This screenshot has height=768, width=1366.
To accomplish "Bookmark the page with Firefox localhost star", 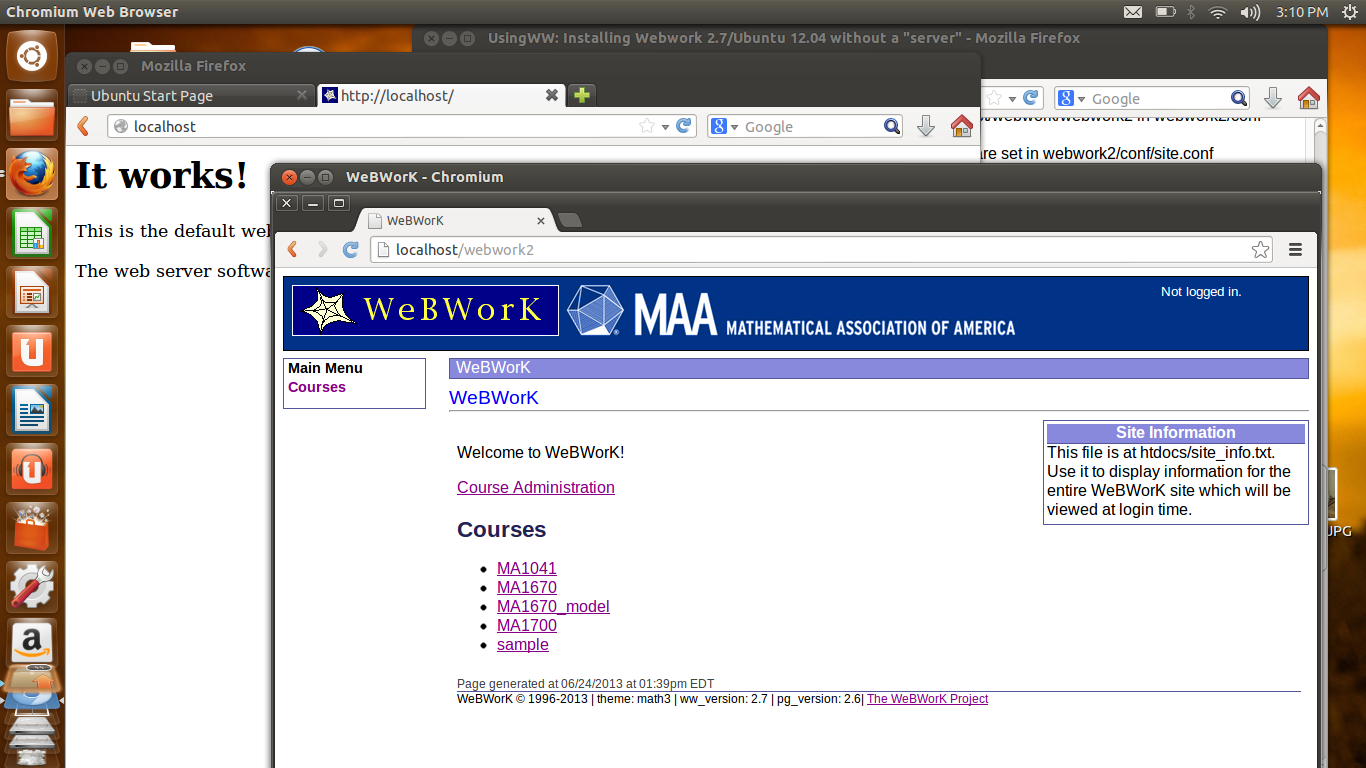I will [646, 127].
